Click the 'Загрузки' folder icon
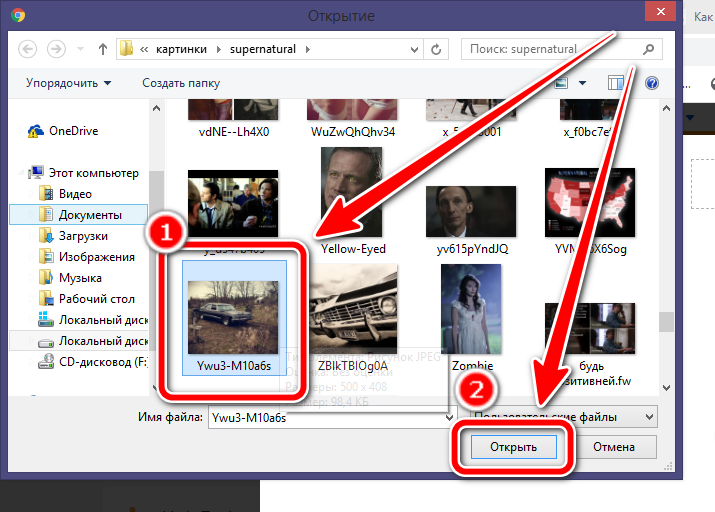 point(46,236)
